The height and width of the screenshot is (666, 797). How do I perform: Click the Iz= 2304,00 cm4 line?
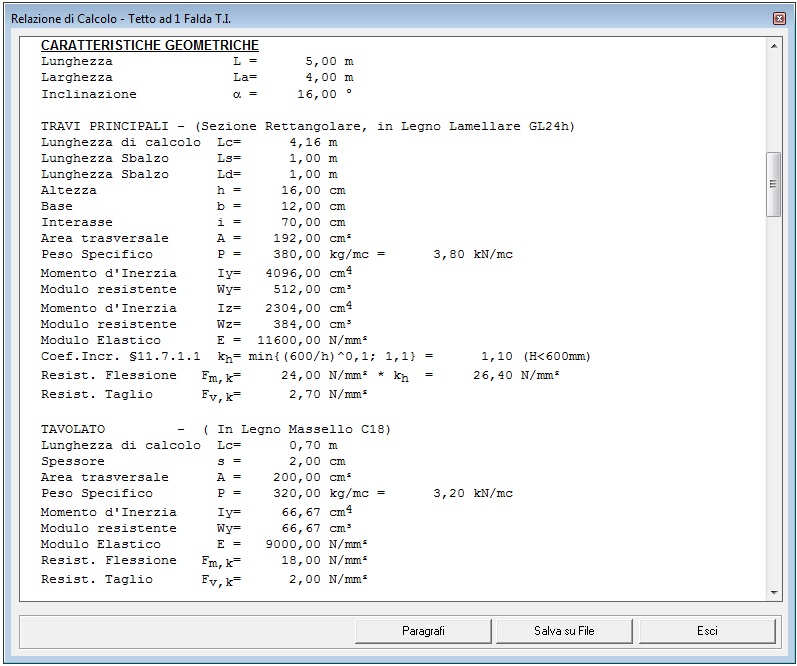196,308
